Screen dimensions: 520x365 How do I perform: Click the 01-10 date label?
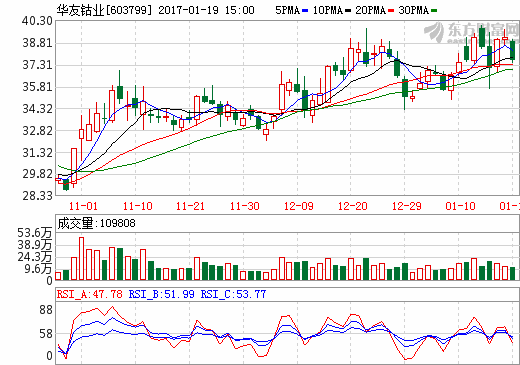(460, 206)
